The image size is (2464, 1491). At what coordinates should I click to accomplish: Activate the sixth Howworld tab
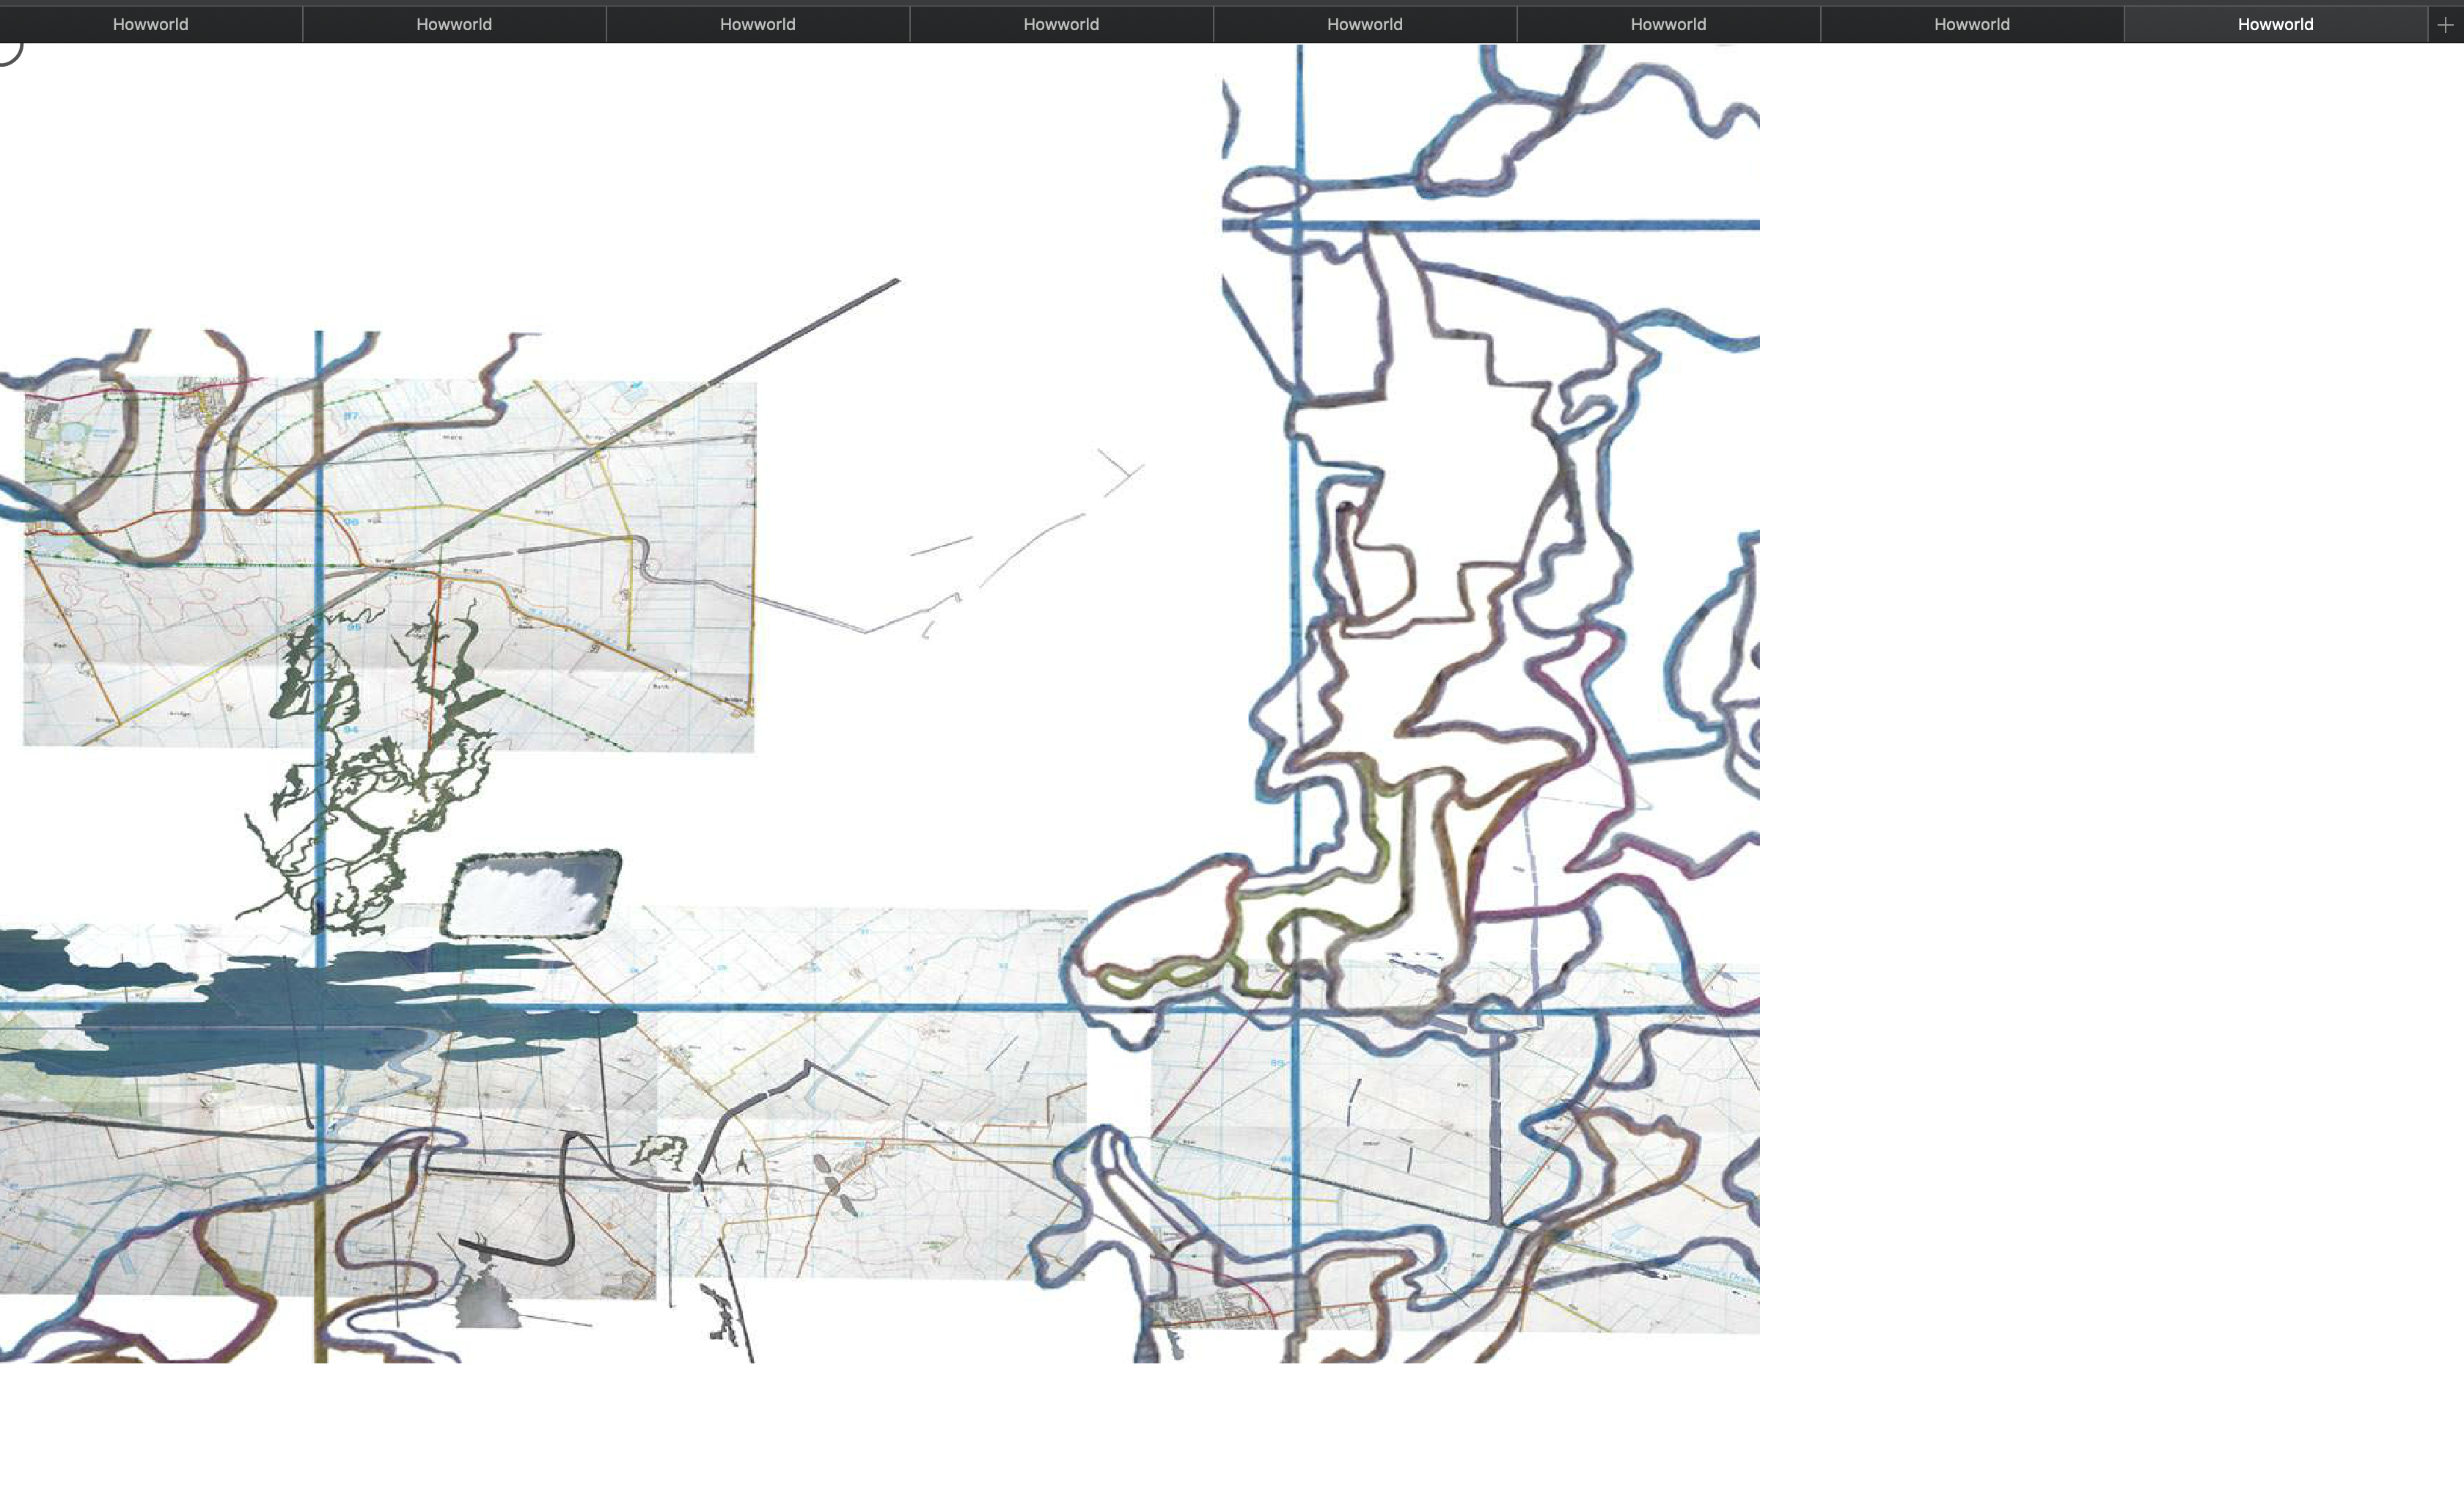pyautogui.click(x=1668, y=24)
